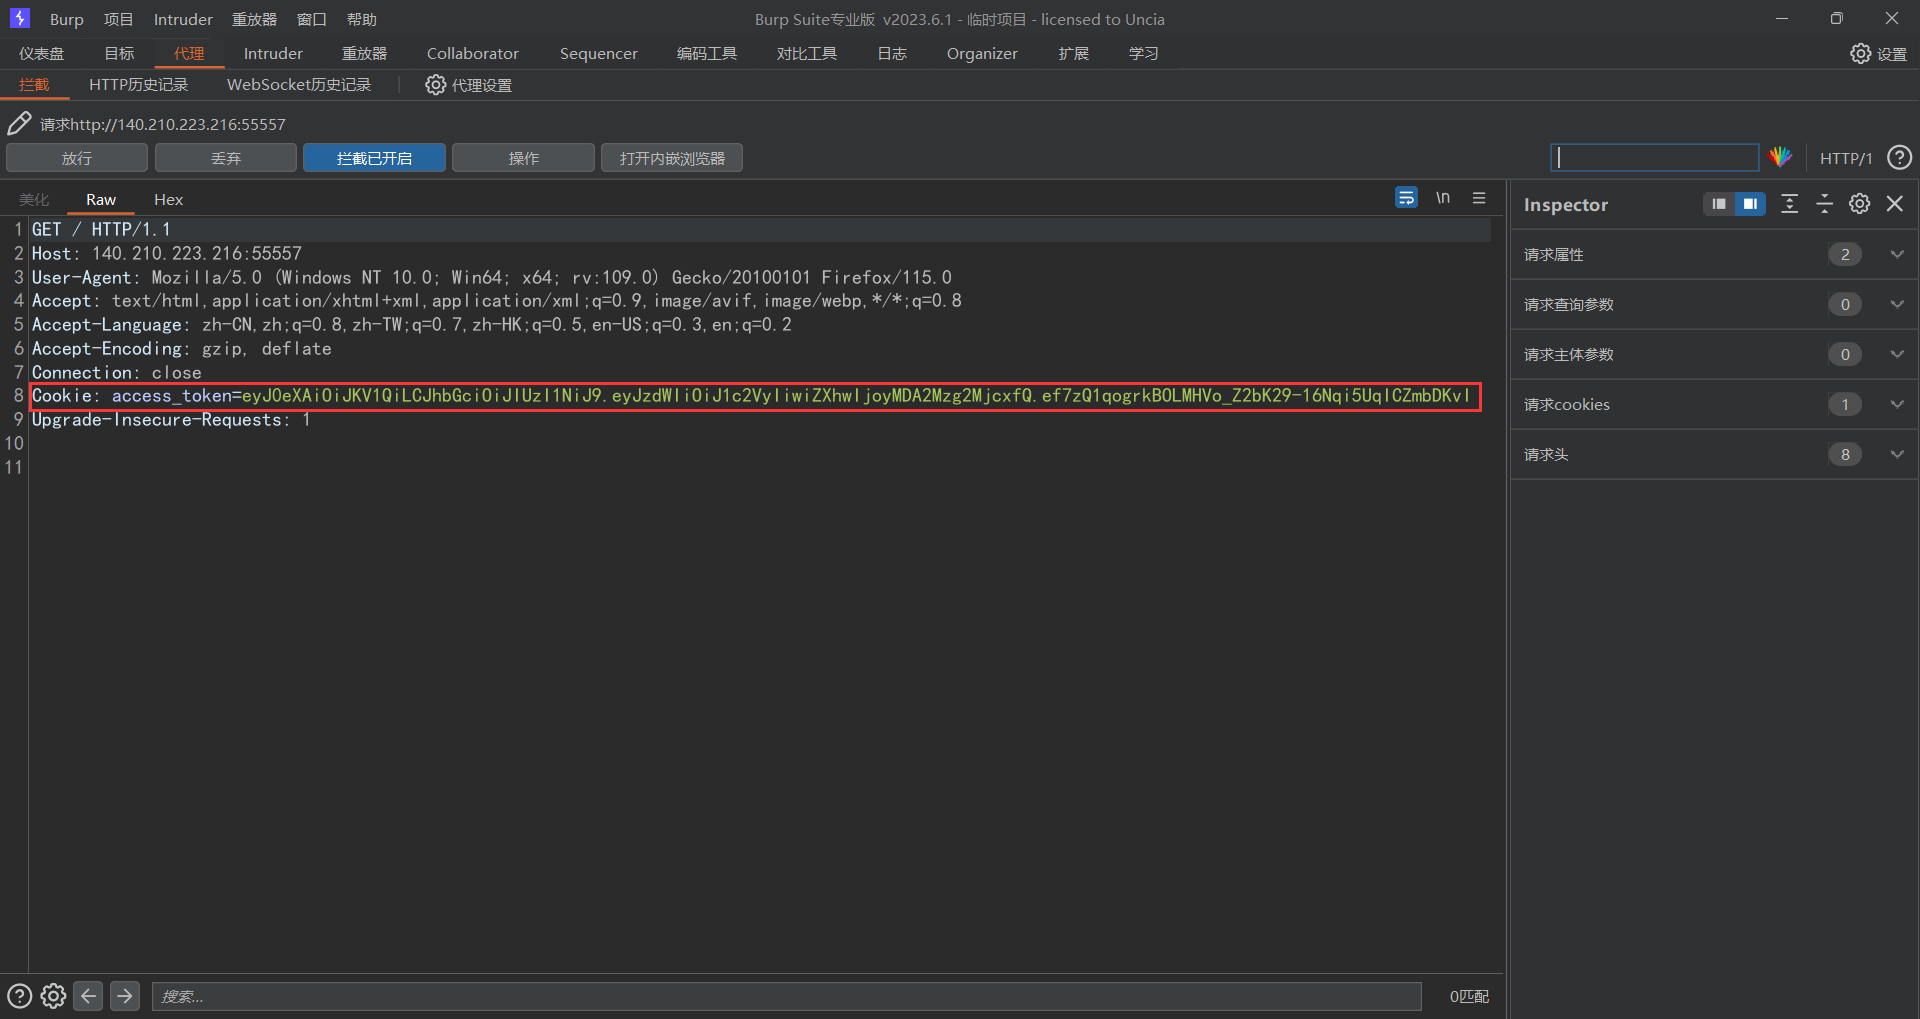The image size is (1920, 1019).
Task: Open the proxy settings gear icon
Action: (x=435, y=85)
